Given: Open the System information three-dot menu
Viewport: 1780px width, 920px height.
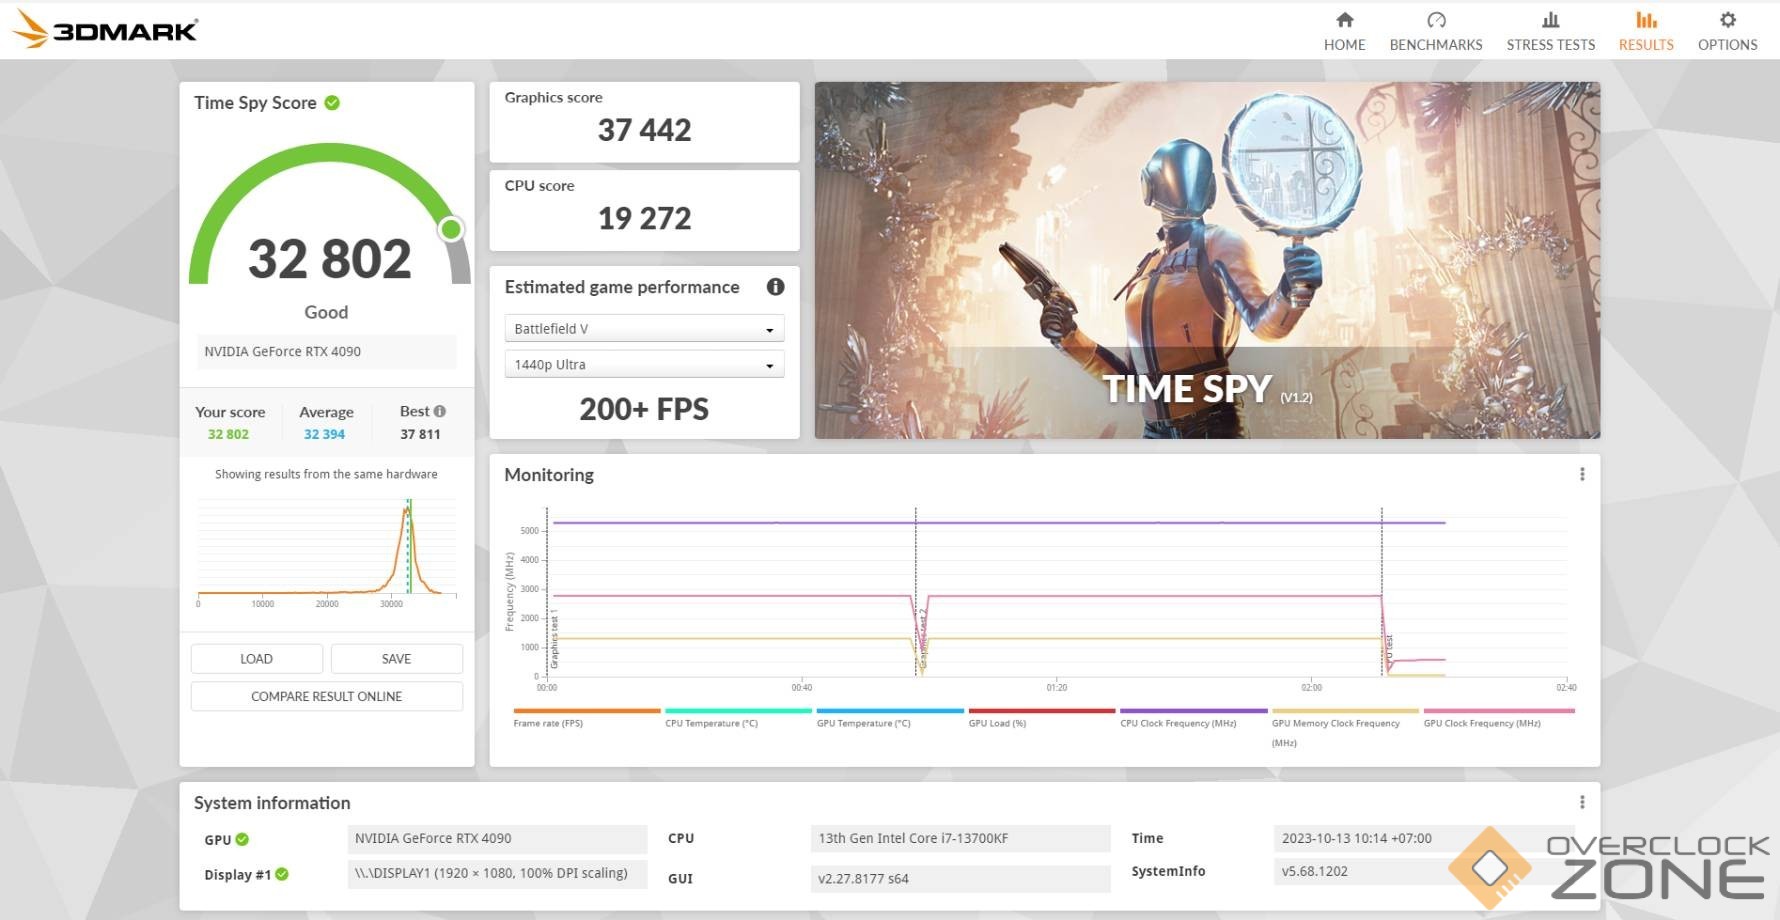Looking at the screenshot, I should pyautogui.click(x=1581, y=802).
